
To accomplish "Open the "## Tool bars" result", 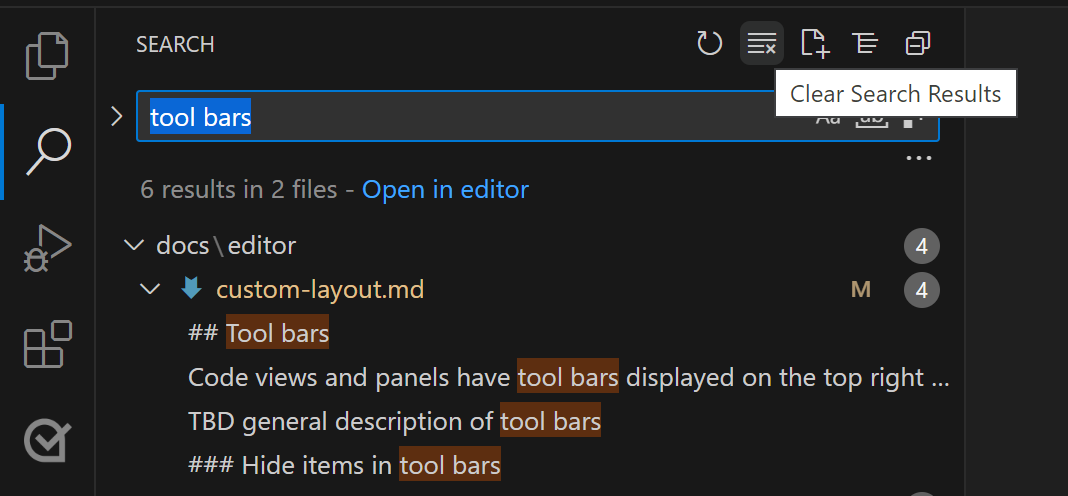I will tap(258, 334).
